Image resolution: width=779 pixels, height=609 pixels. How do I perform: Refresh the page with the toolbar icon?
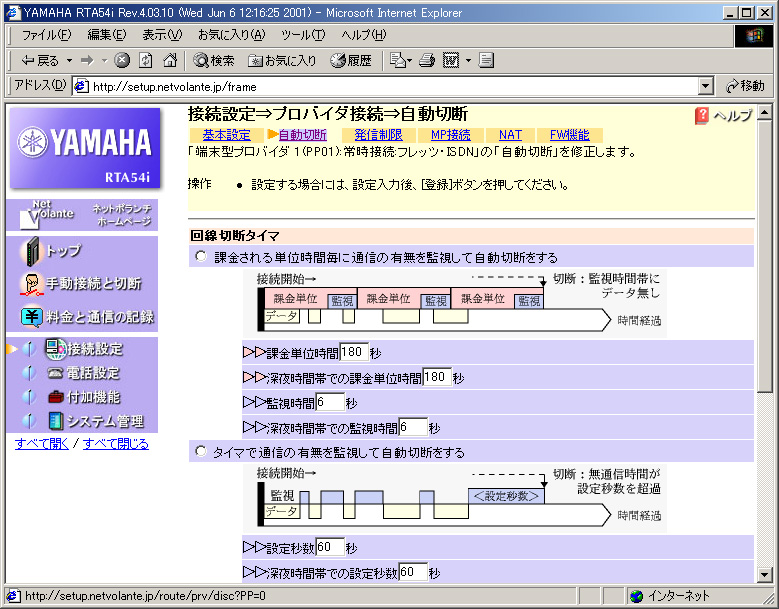point(146,61)
